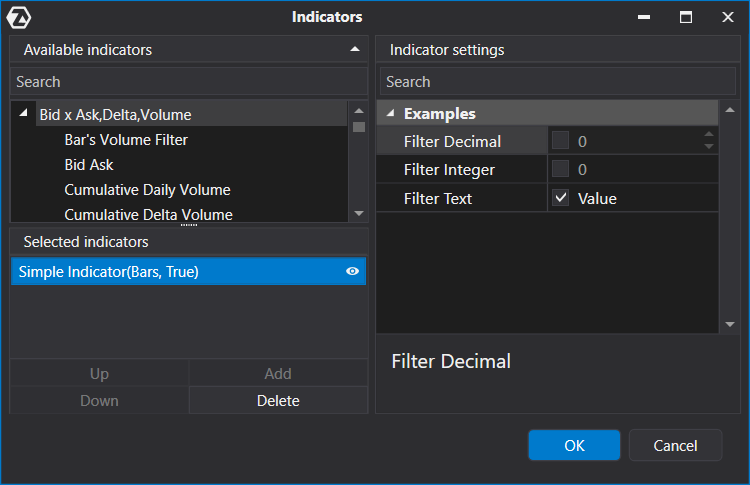Click available indicators list scroll down arrow

click(359, 213)
